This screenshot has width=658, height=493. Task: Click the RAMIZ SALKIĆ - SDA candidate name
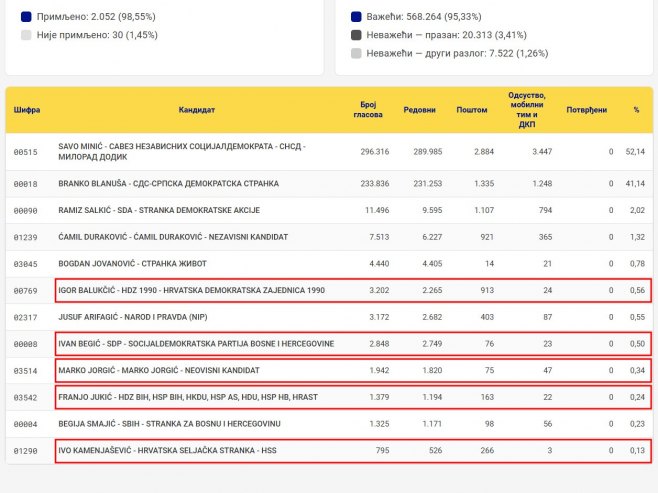pyautogui.click(x=159, y=210)
